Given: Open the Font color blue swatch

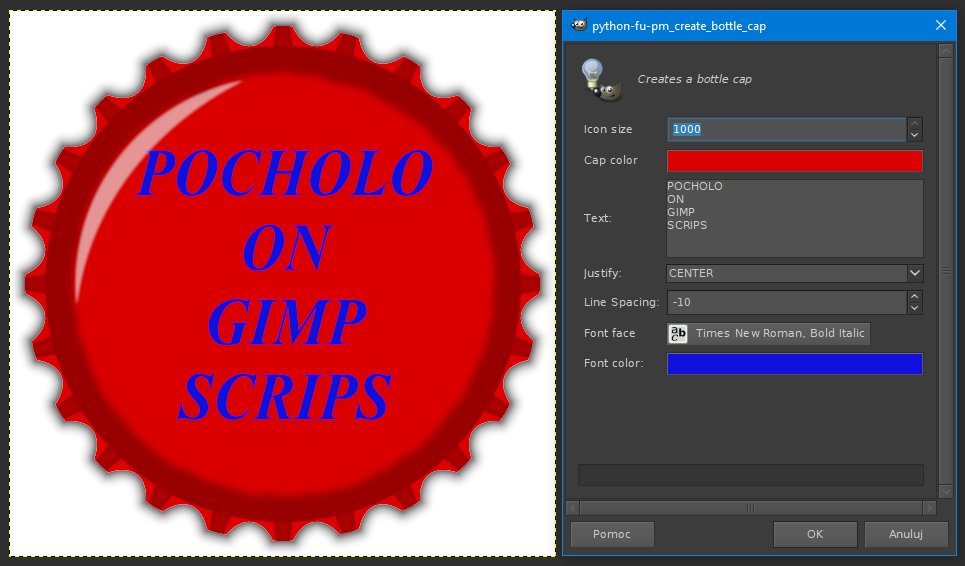Looking at the screenshot, I should point(795,364).
